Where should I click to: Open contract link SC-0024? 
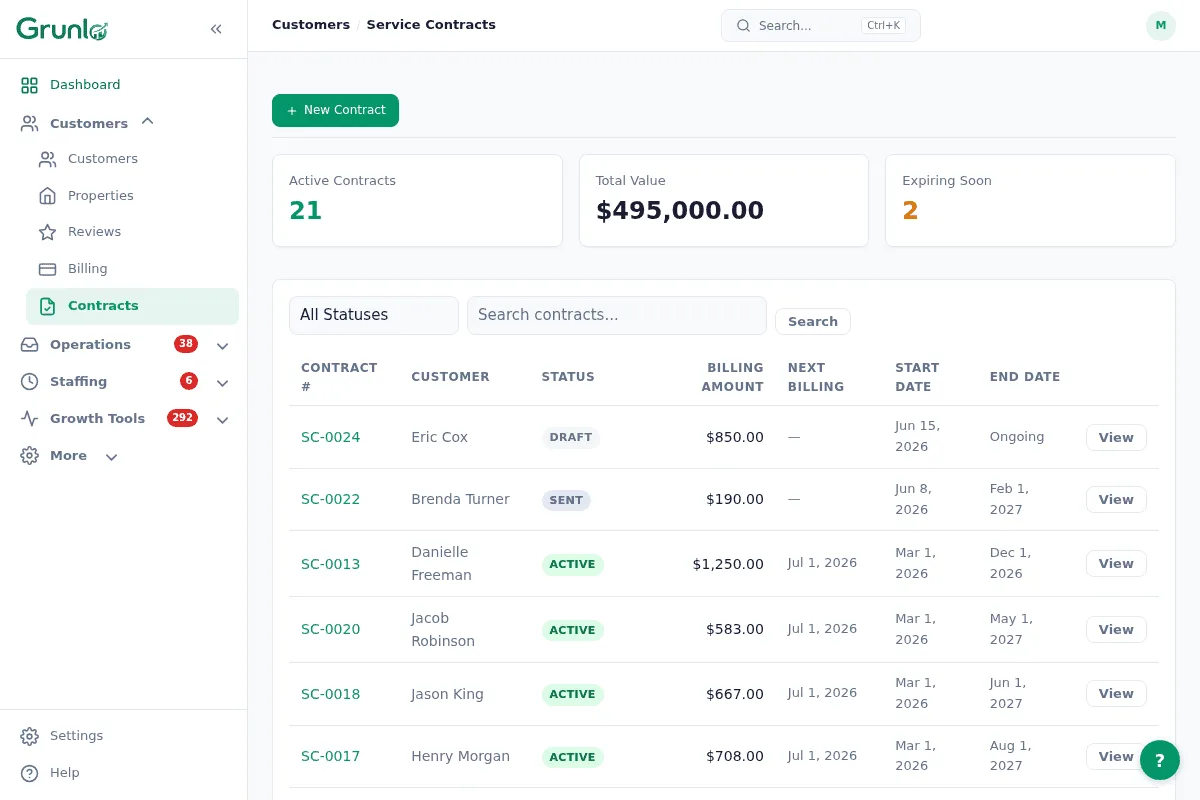pos(330,437)
